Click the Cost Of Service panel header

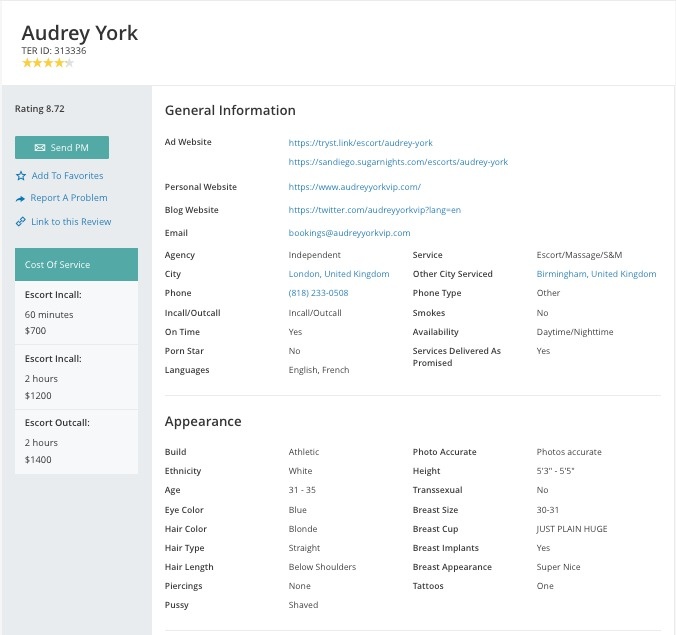(x=76, y=265)
